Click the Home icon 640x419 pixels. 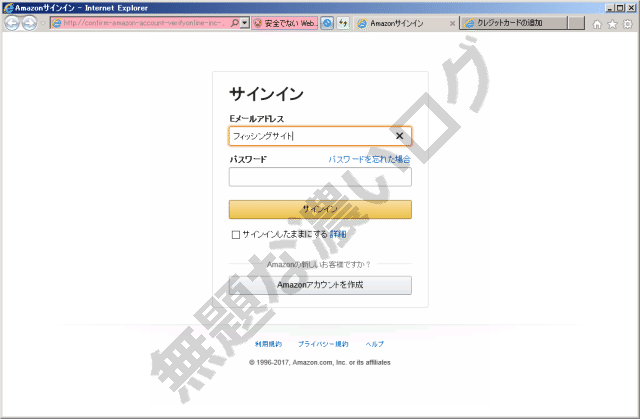597,24
